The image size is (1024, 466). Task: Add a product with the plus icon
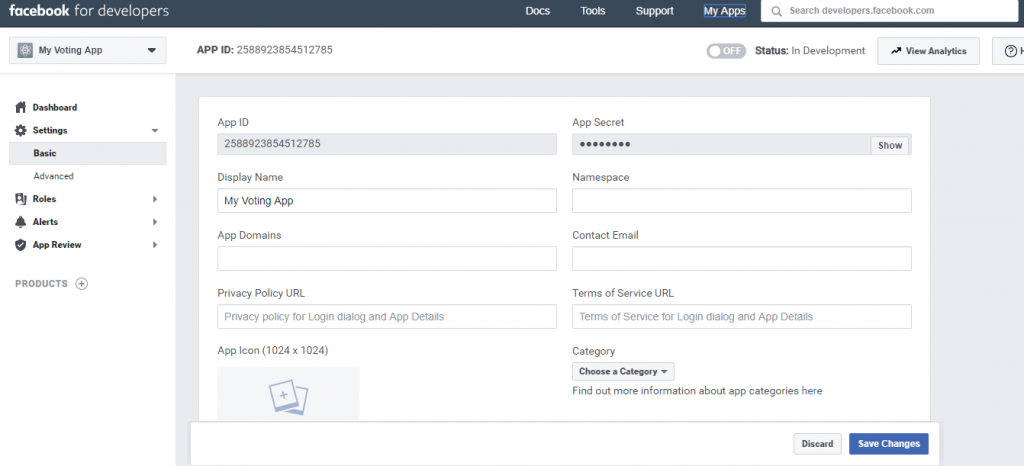coord(81,284)
